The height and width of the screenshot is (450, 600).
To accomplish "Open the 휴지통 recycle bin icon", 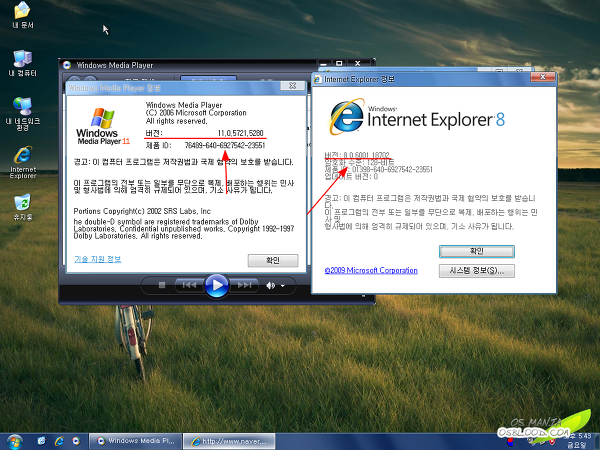I will 23,207.
